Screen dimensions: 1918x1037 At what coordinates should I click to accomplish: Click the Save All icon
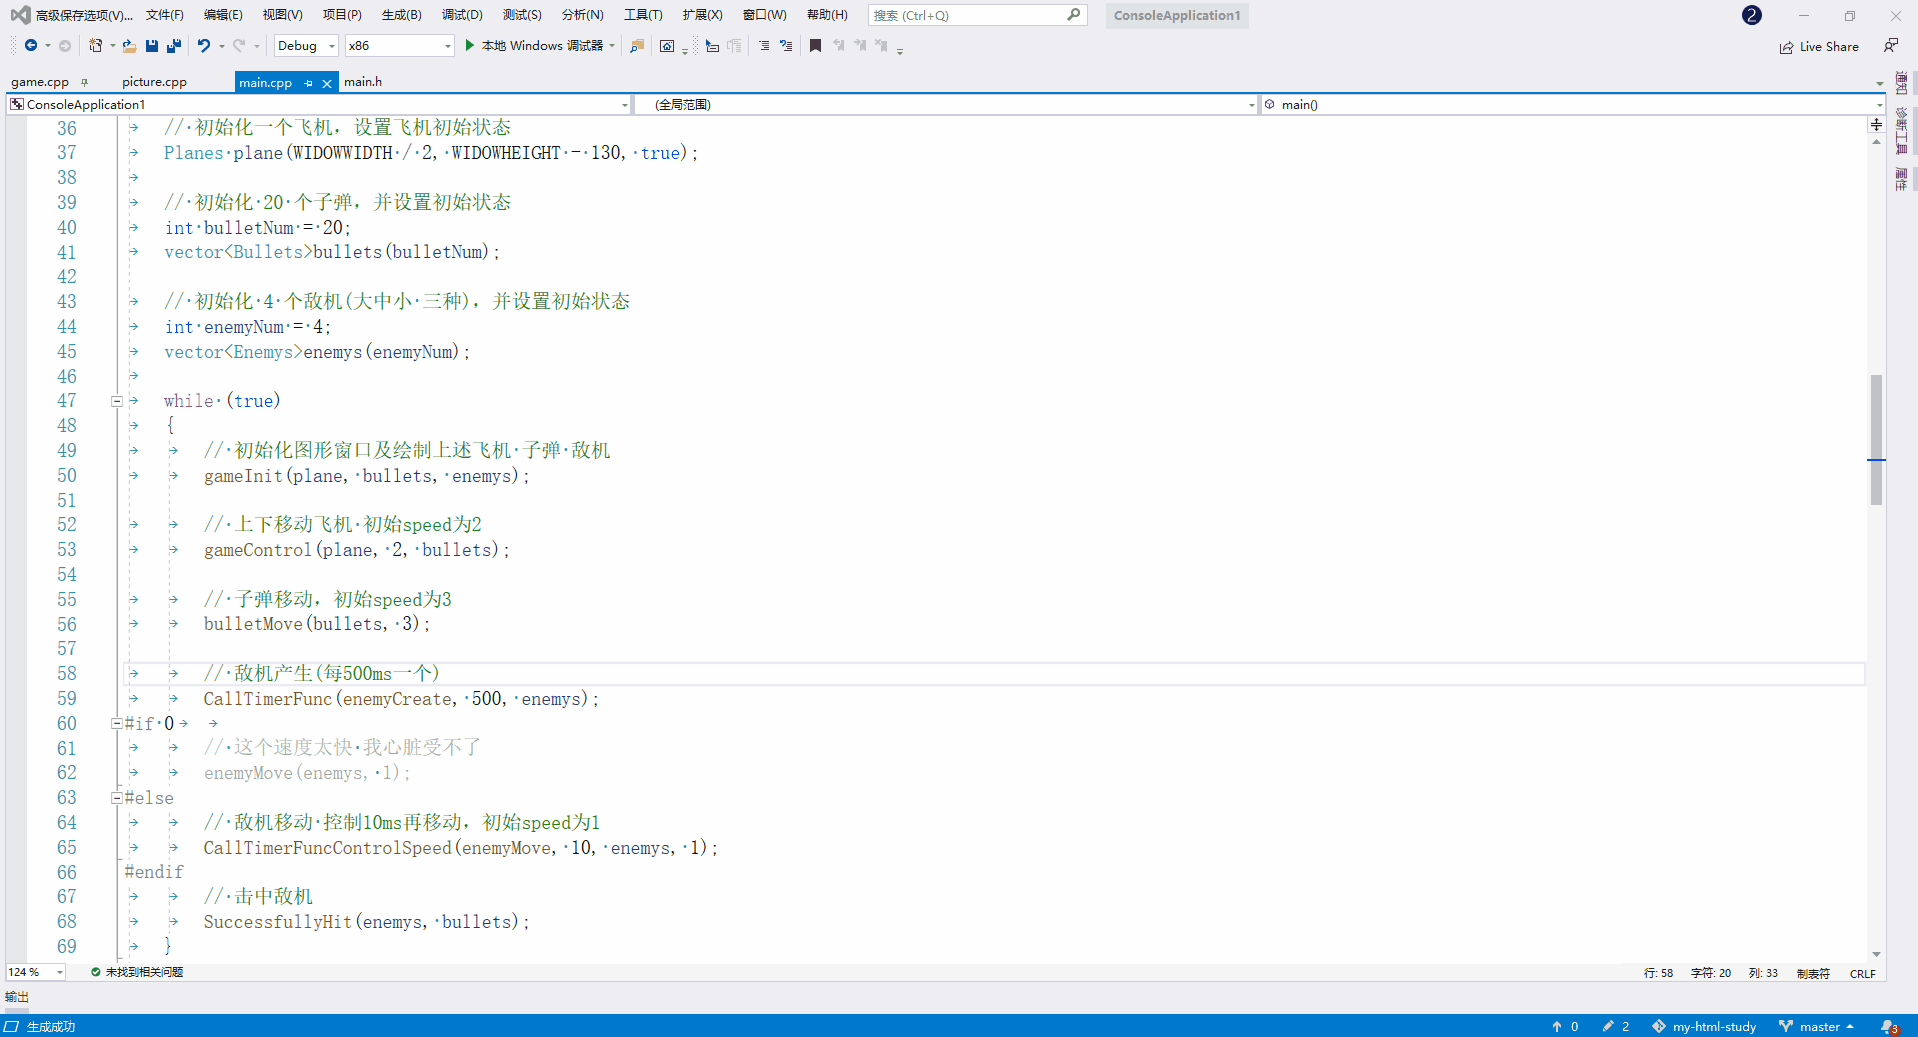coord(174,46)
